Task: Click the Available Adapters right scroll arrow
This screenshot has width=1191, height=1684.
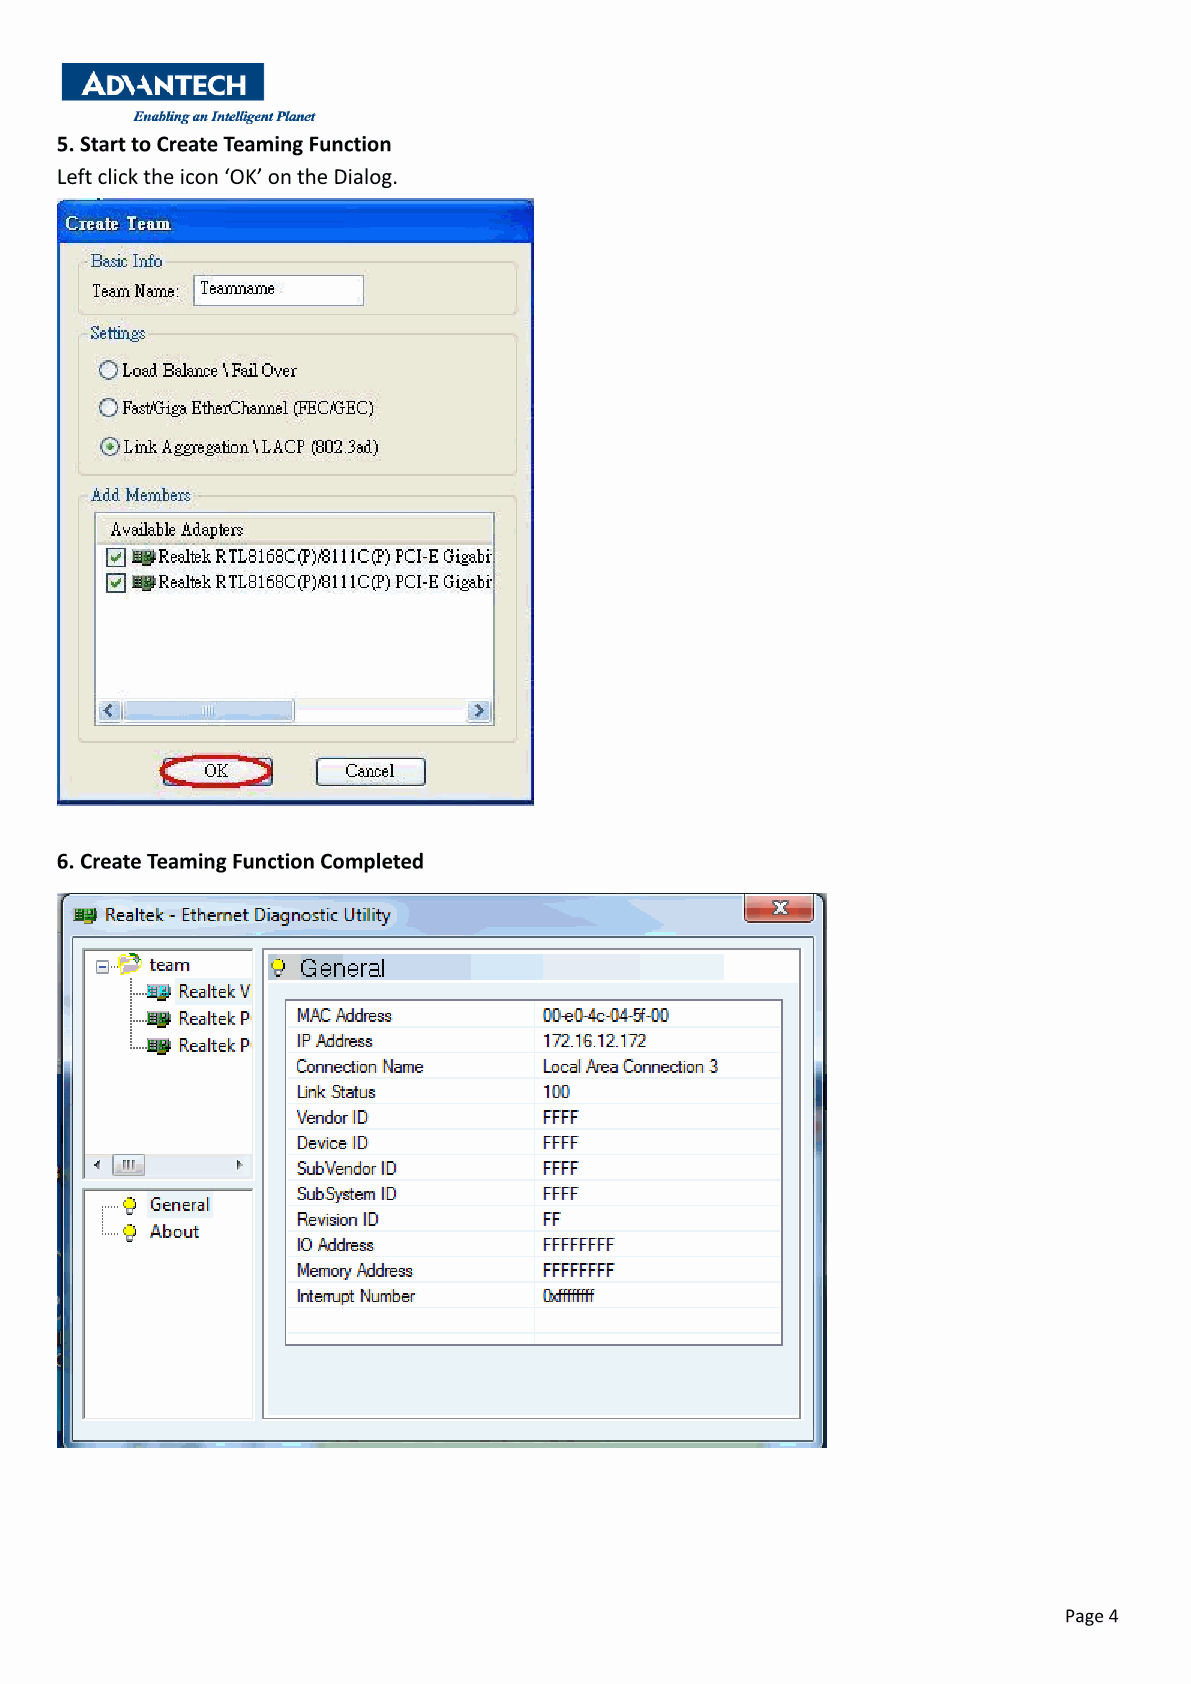Action: tap(479, 711)
